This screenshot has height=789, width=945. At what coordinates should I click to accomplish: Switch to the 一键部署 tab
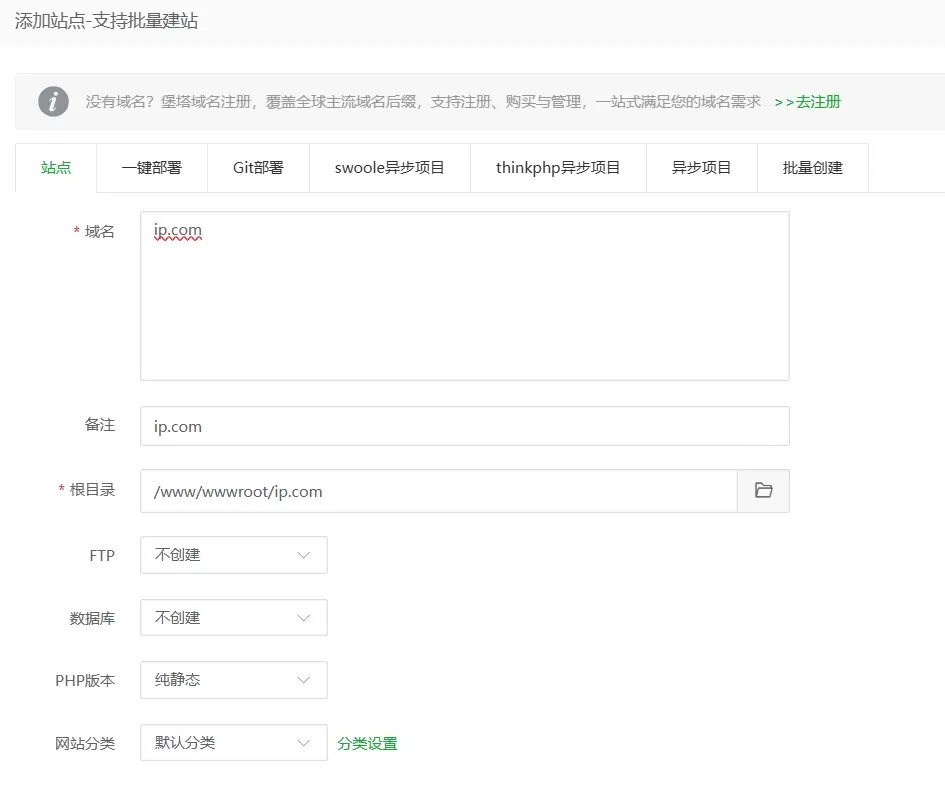pyautogui.click(x=152, y=168)
